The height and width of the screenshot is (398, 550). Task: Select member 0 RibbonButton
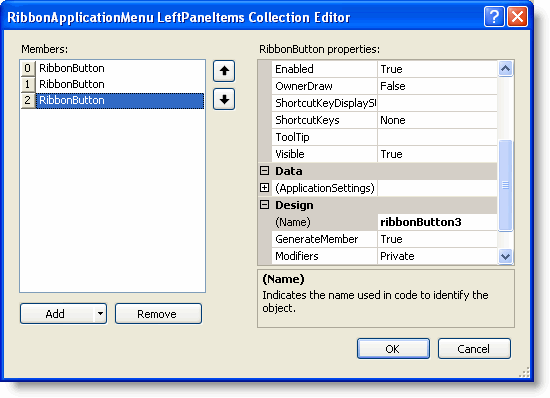pos(112,68)
